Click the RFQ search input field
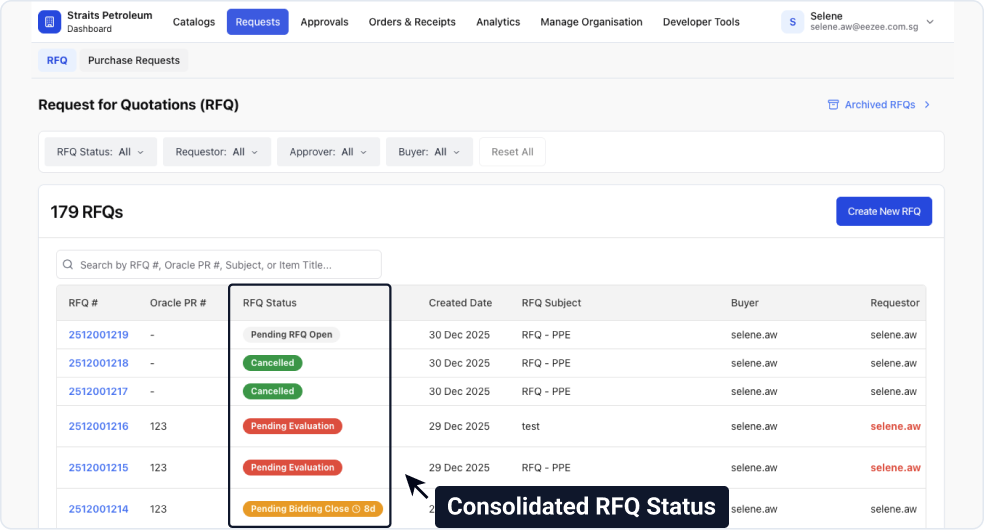984x530 pixels. (219, 265)
